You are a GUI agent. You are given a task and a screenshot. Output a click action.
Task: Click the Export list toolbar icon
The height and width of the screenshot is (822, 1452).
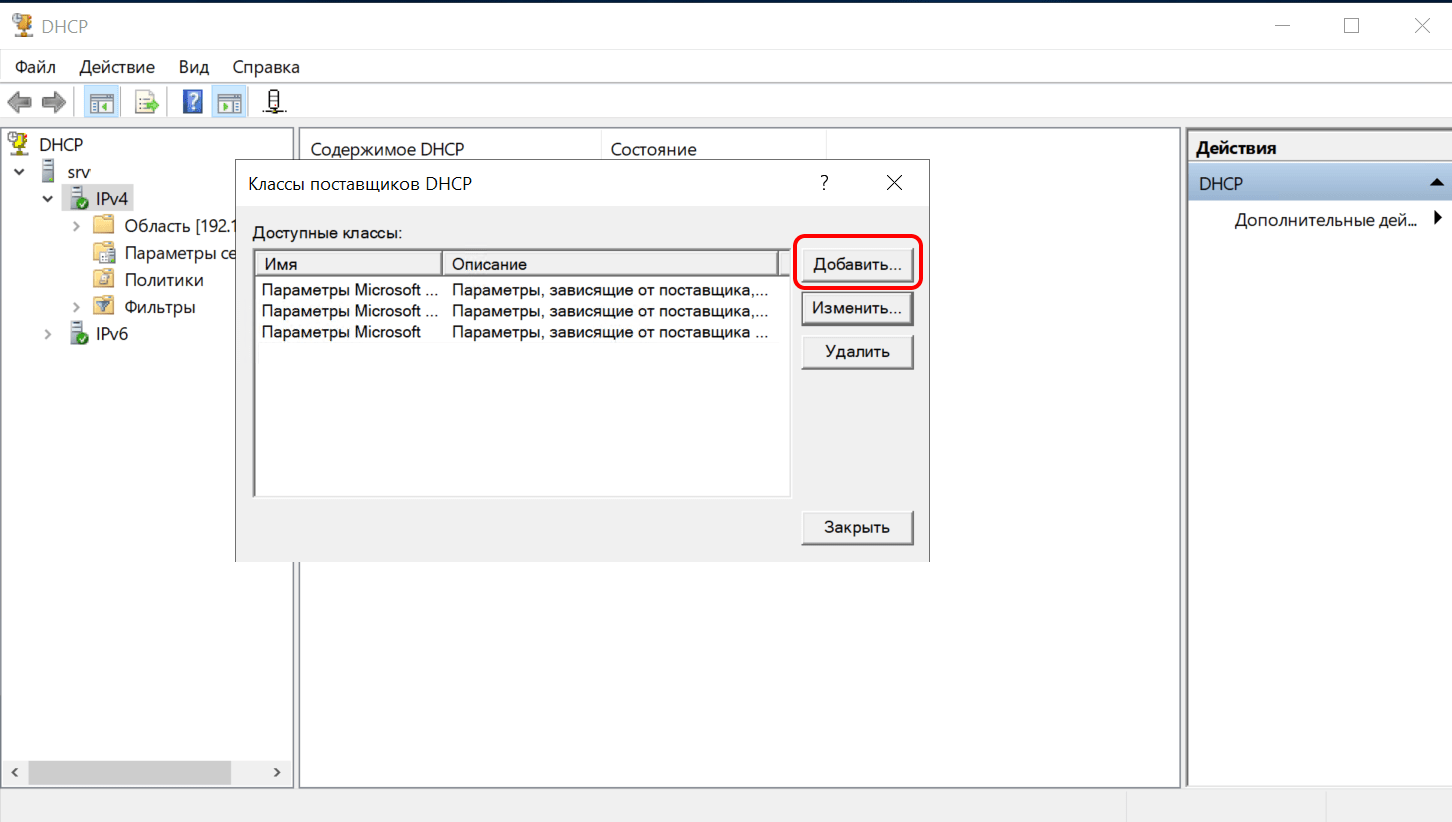tap(147, 101)
